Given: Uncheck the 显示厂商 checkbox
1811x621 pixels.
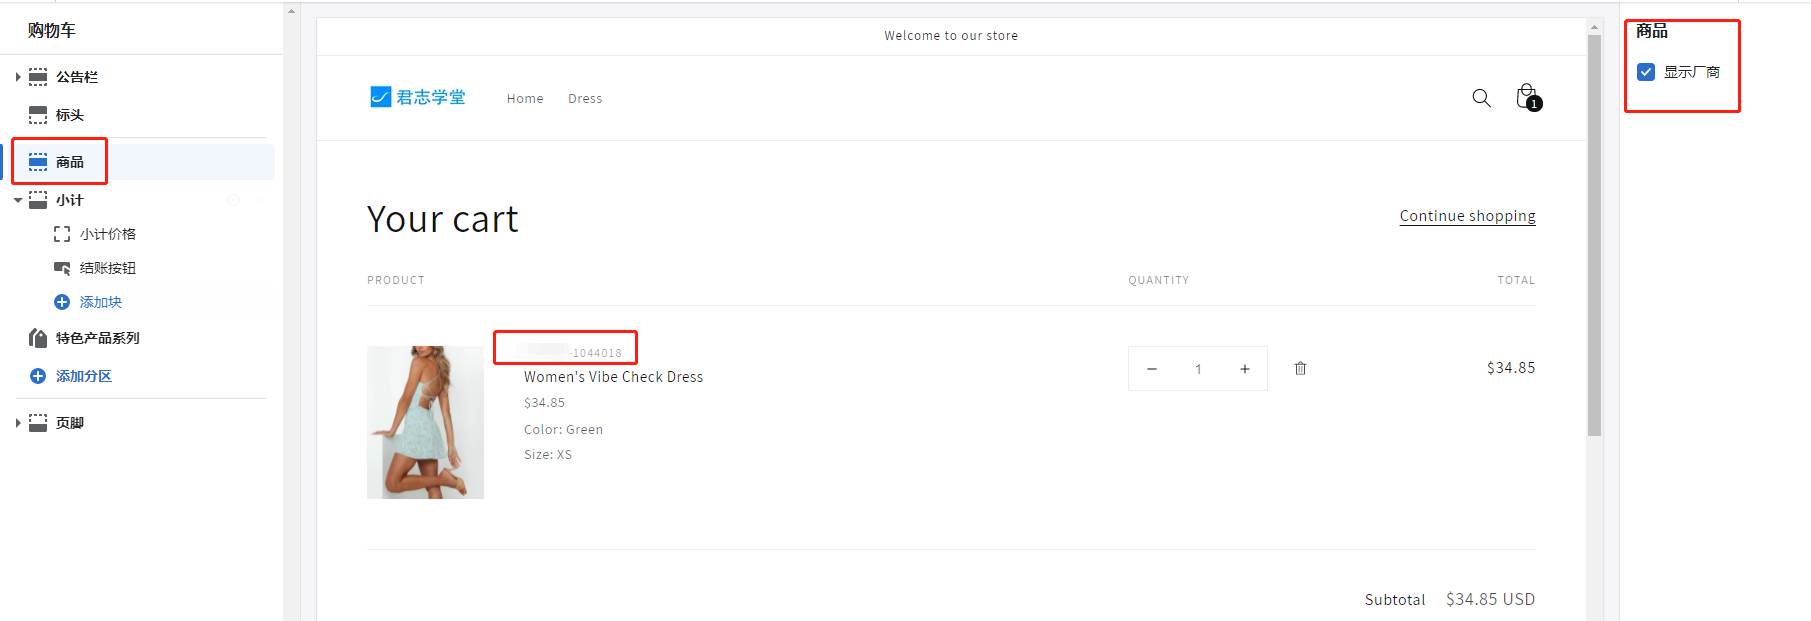Looking at the screenshot, I should click(1646, 72).
